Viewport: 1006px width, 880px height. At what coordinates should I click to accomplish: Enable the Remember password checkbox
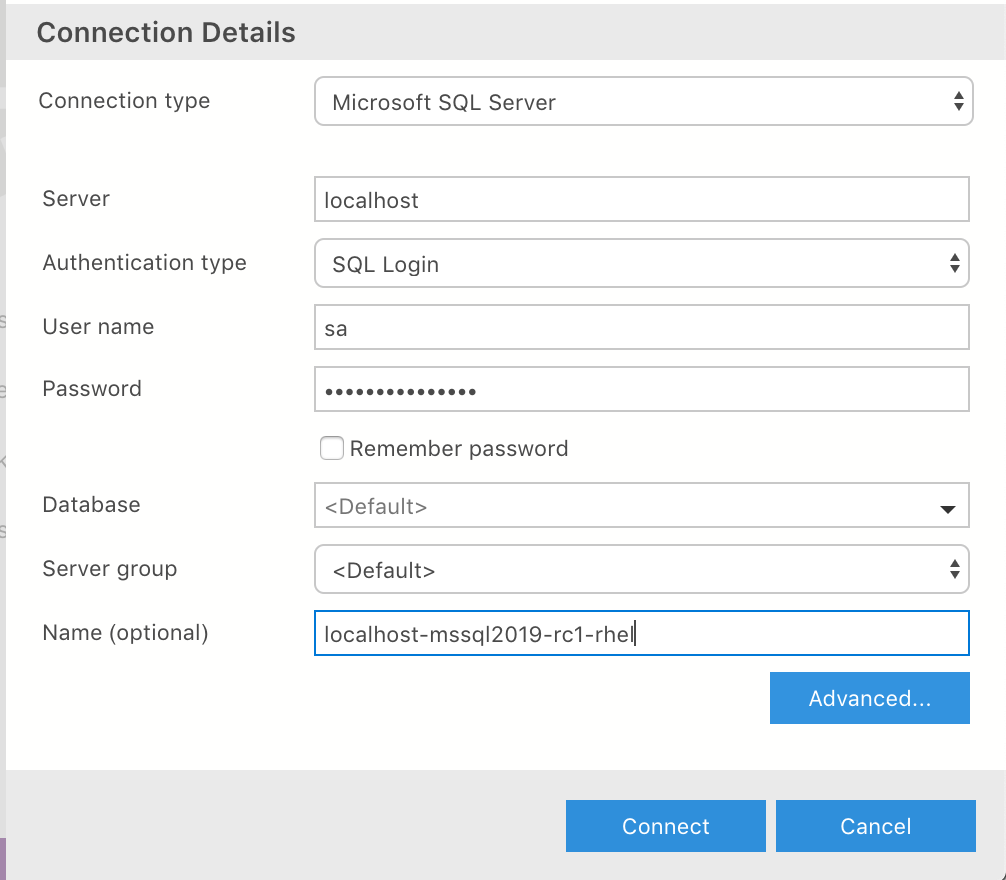click(x=332, y=448)
